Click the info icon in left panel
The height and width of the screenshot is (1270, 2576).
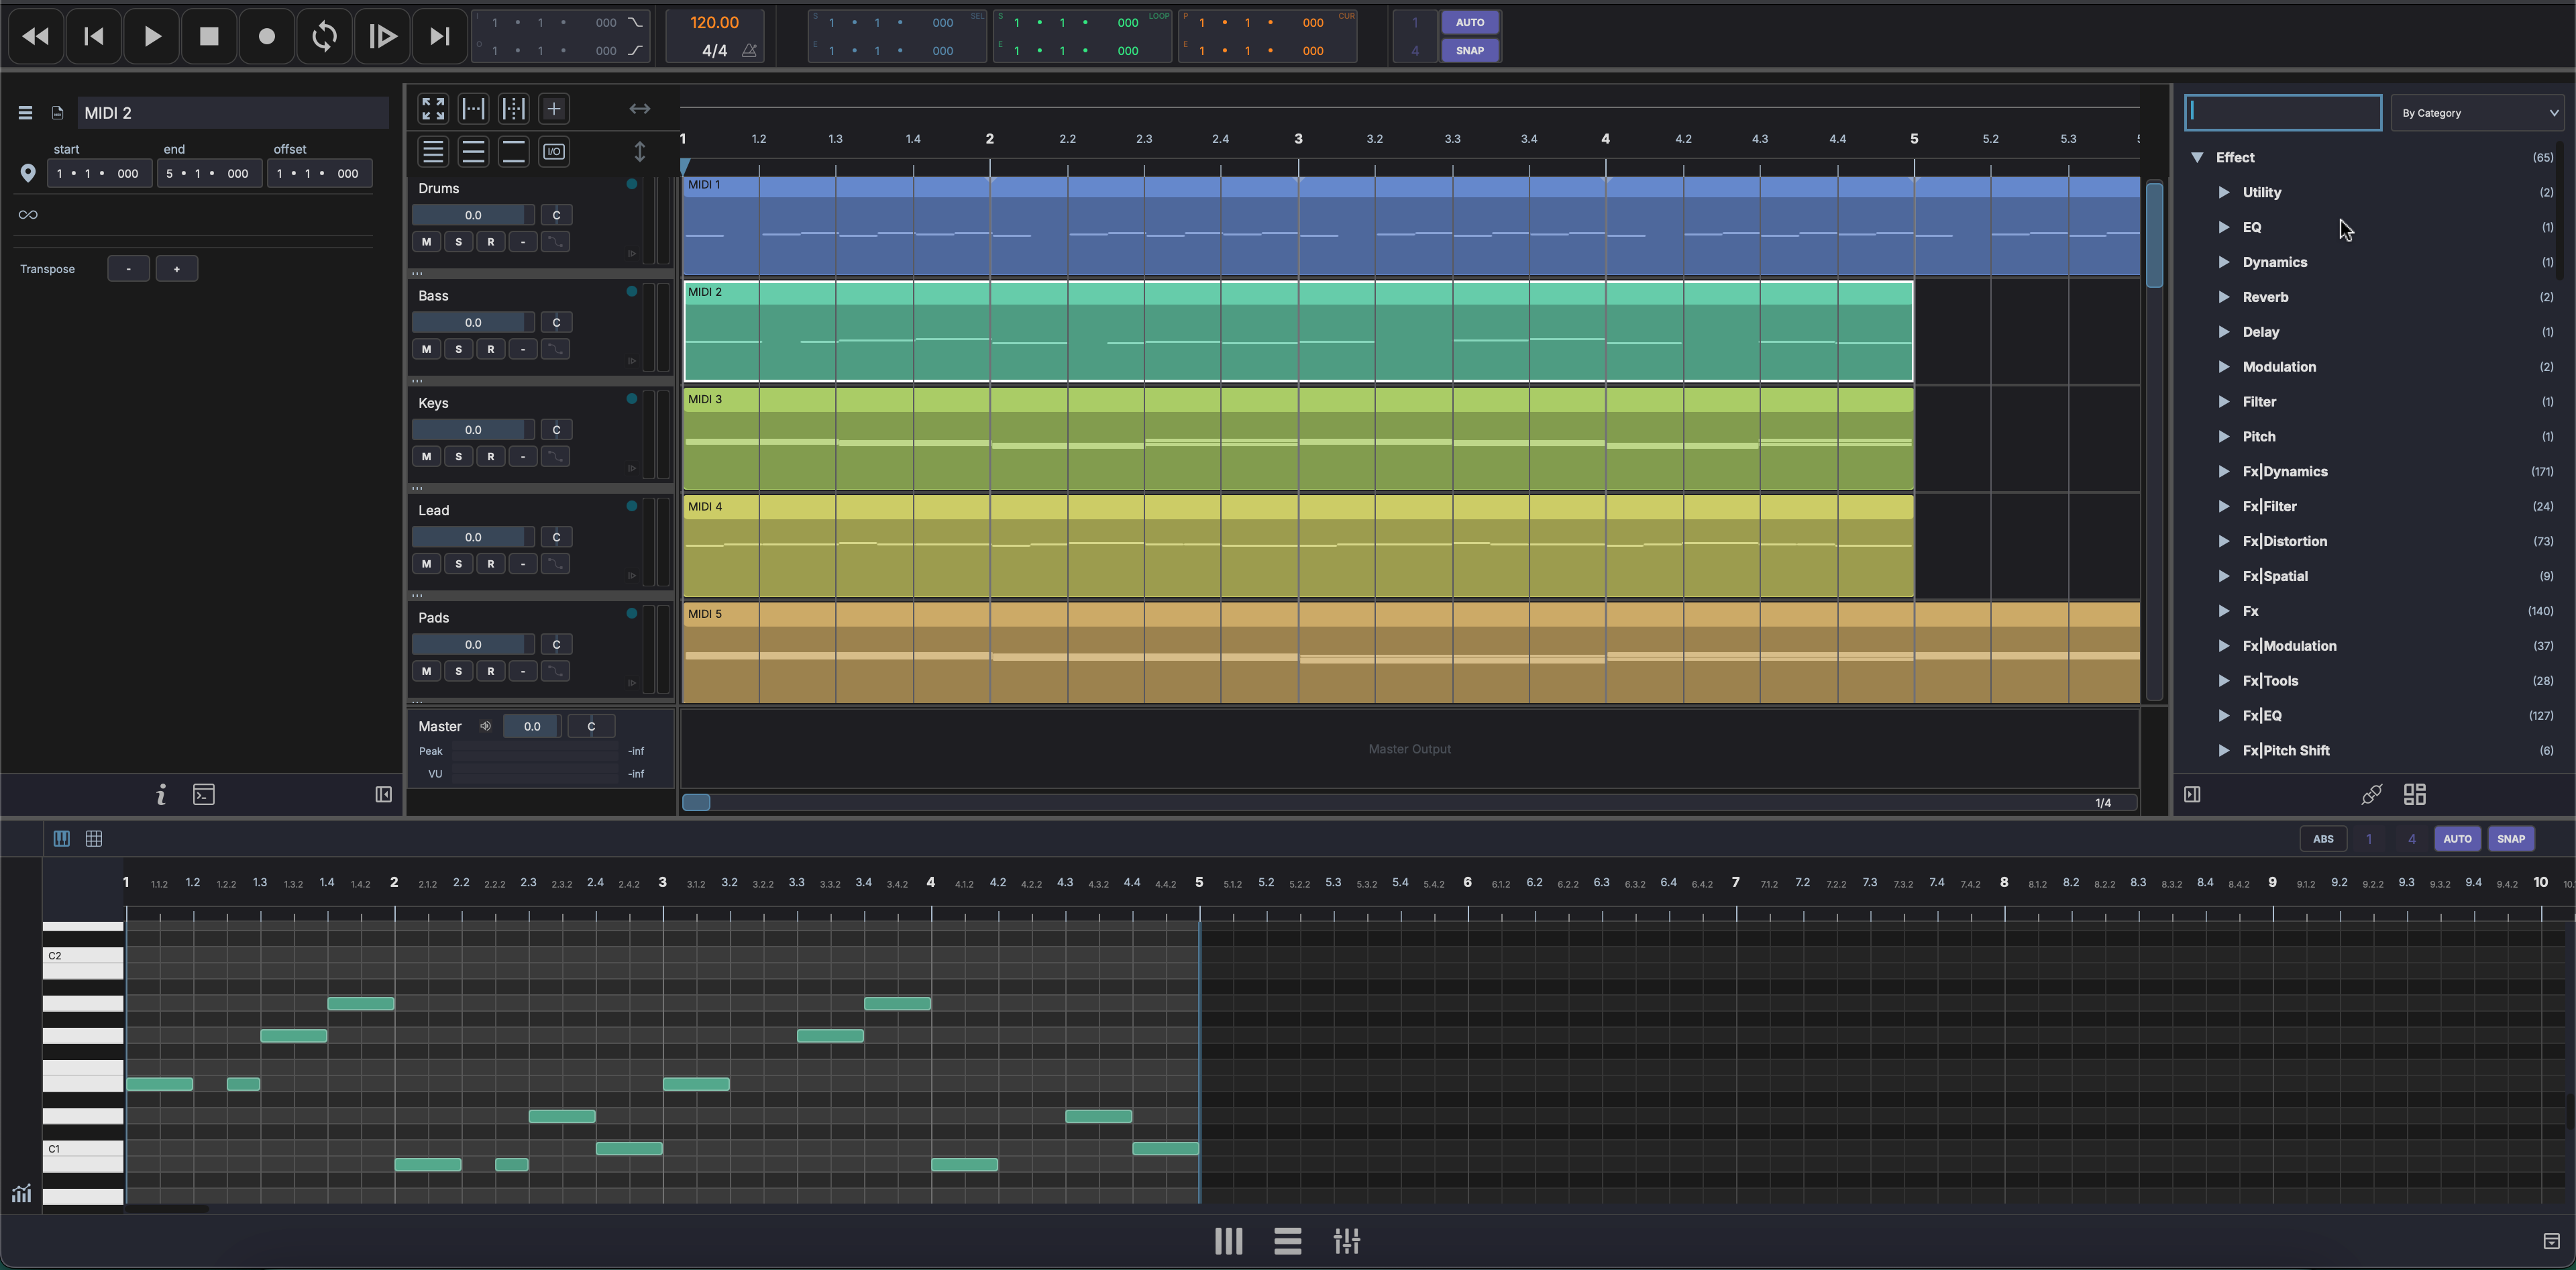tap(161, 795)
